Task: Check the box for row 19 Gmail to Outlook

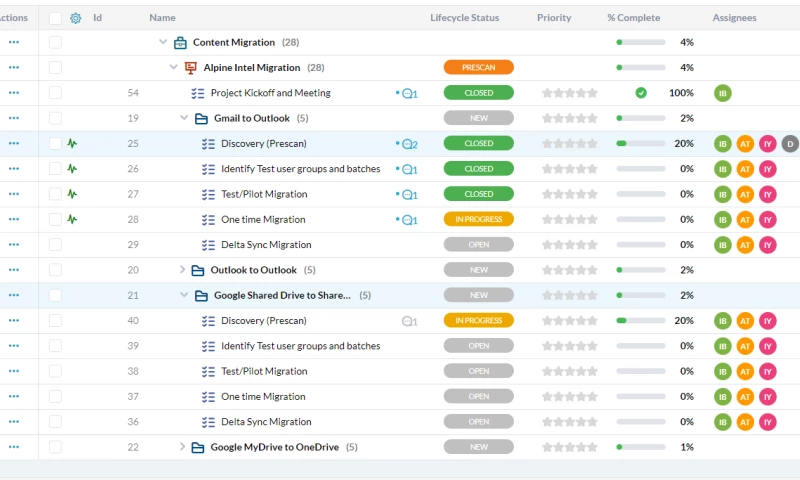Action: coord(55,118)
